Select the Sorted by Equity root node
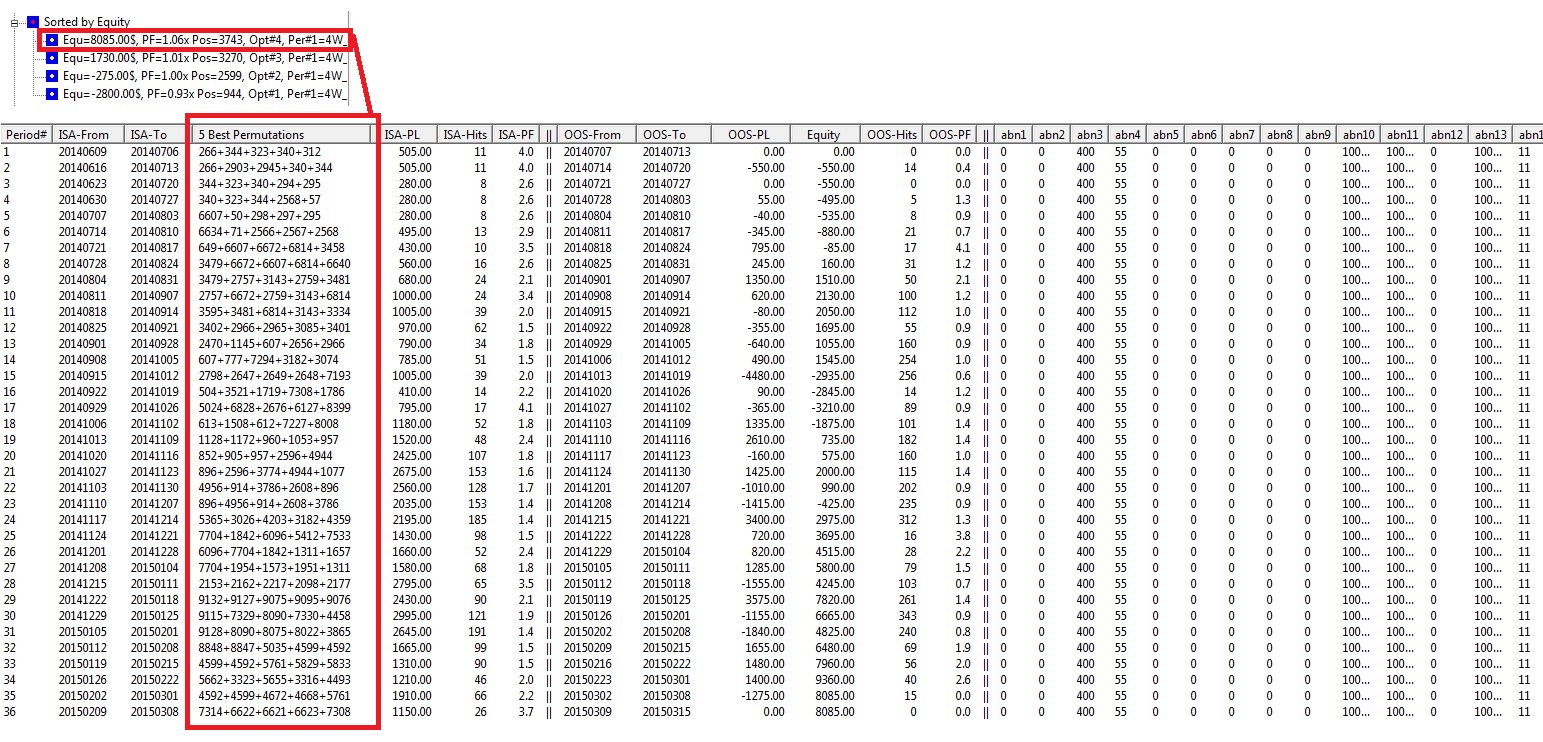The width and height of the screenshot is (1543, 742). point(86,21)
